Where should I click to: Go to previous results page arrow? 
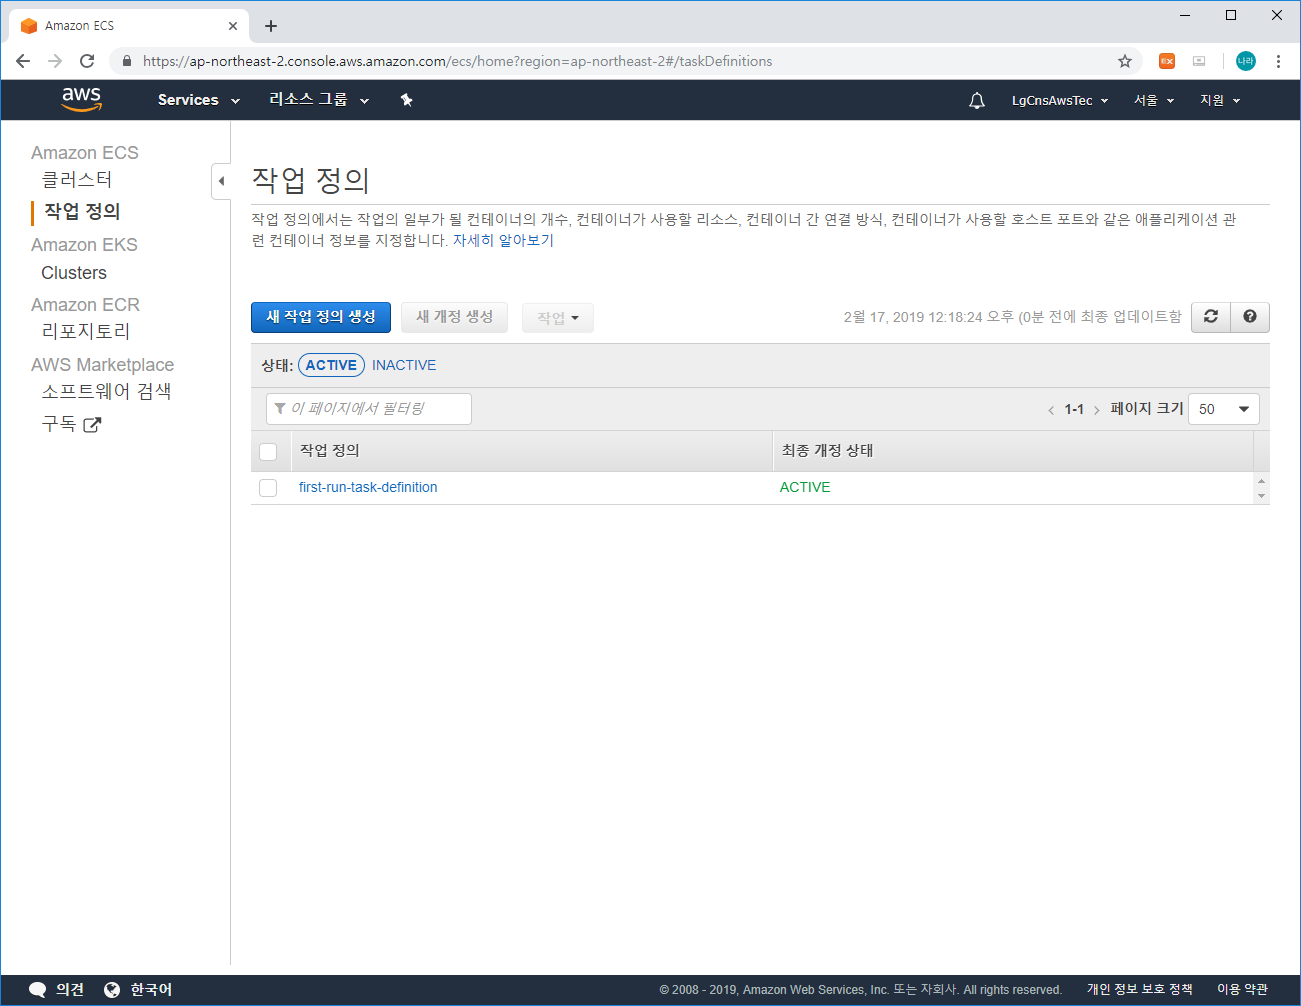click(1051, 410)
